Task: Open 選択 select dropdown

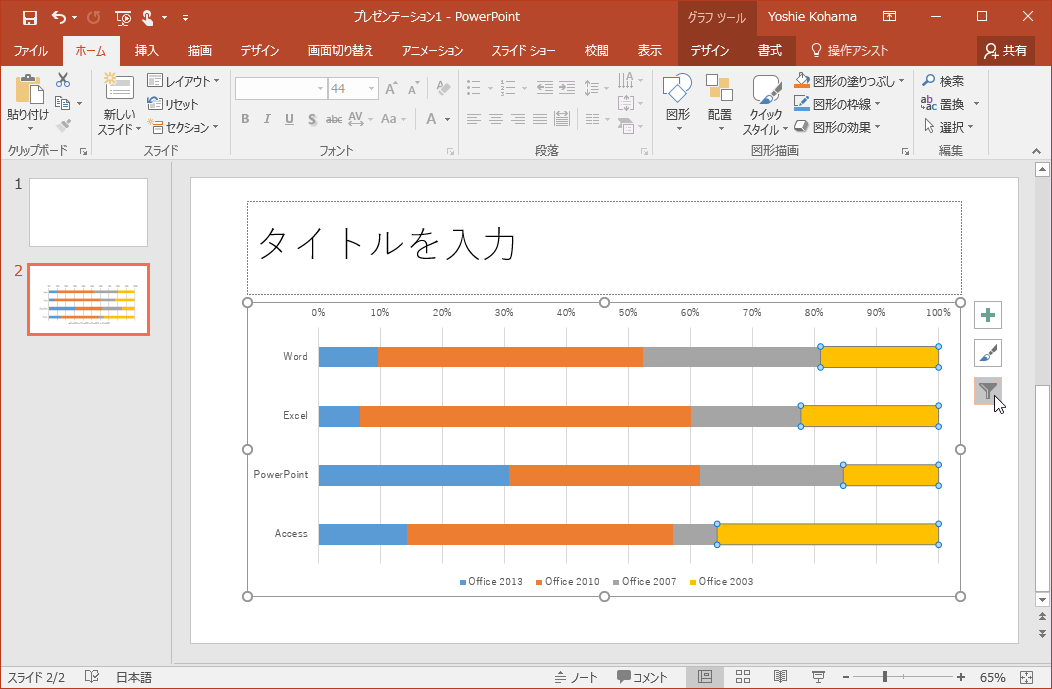Action: pos(949,126)
